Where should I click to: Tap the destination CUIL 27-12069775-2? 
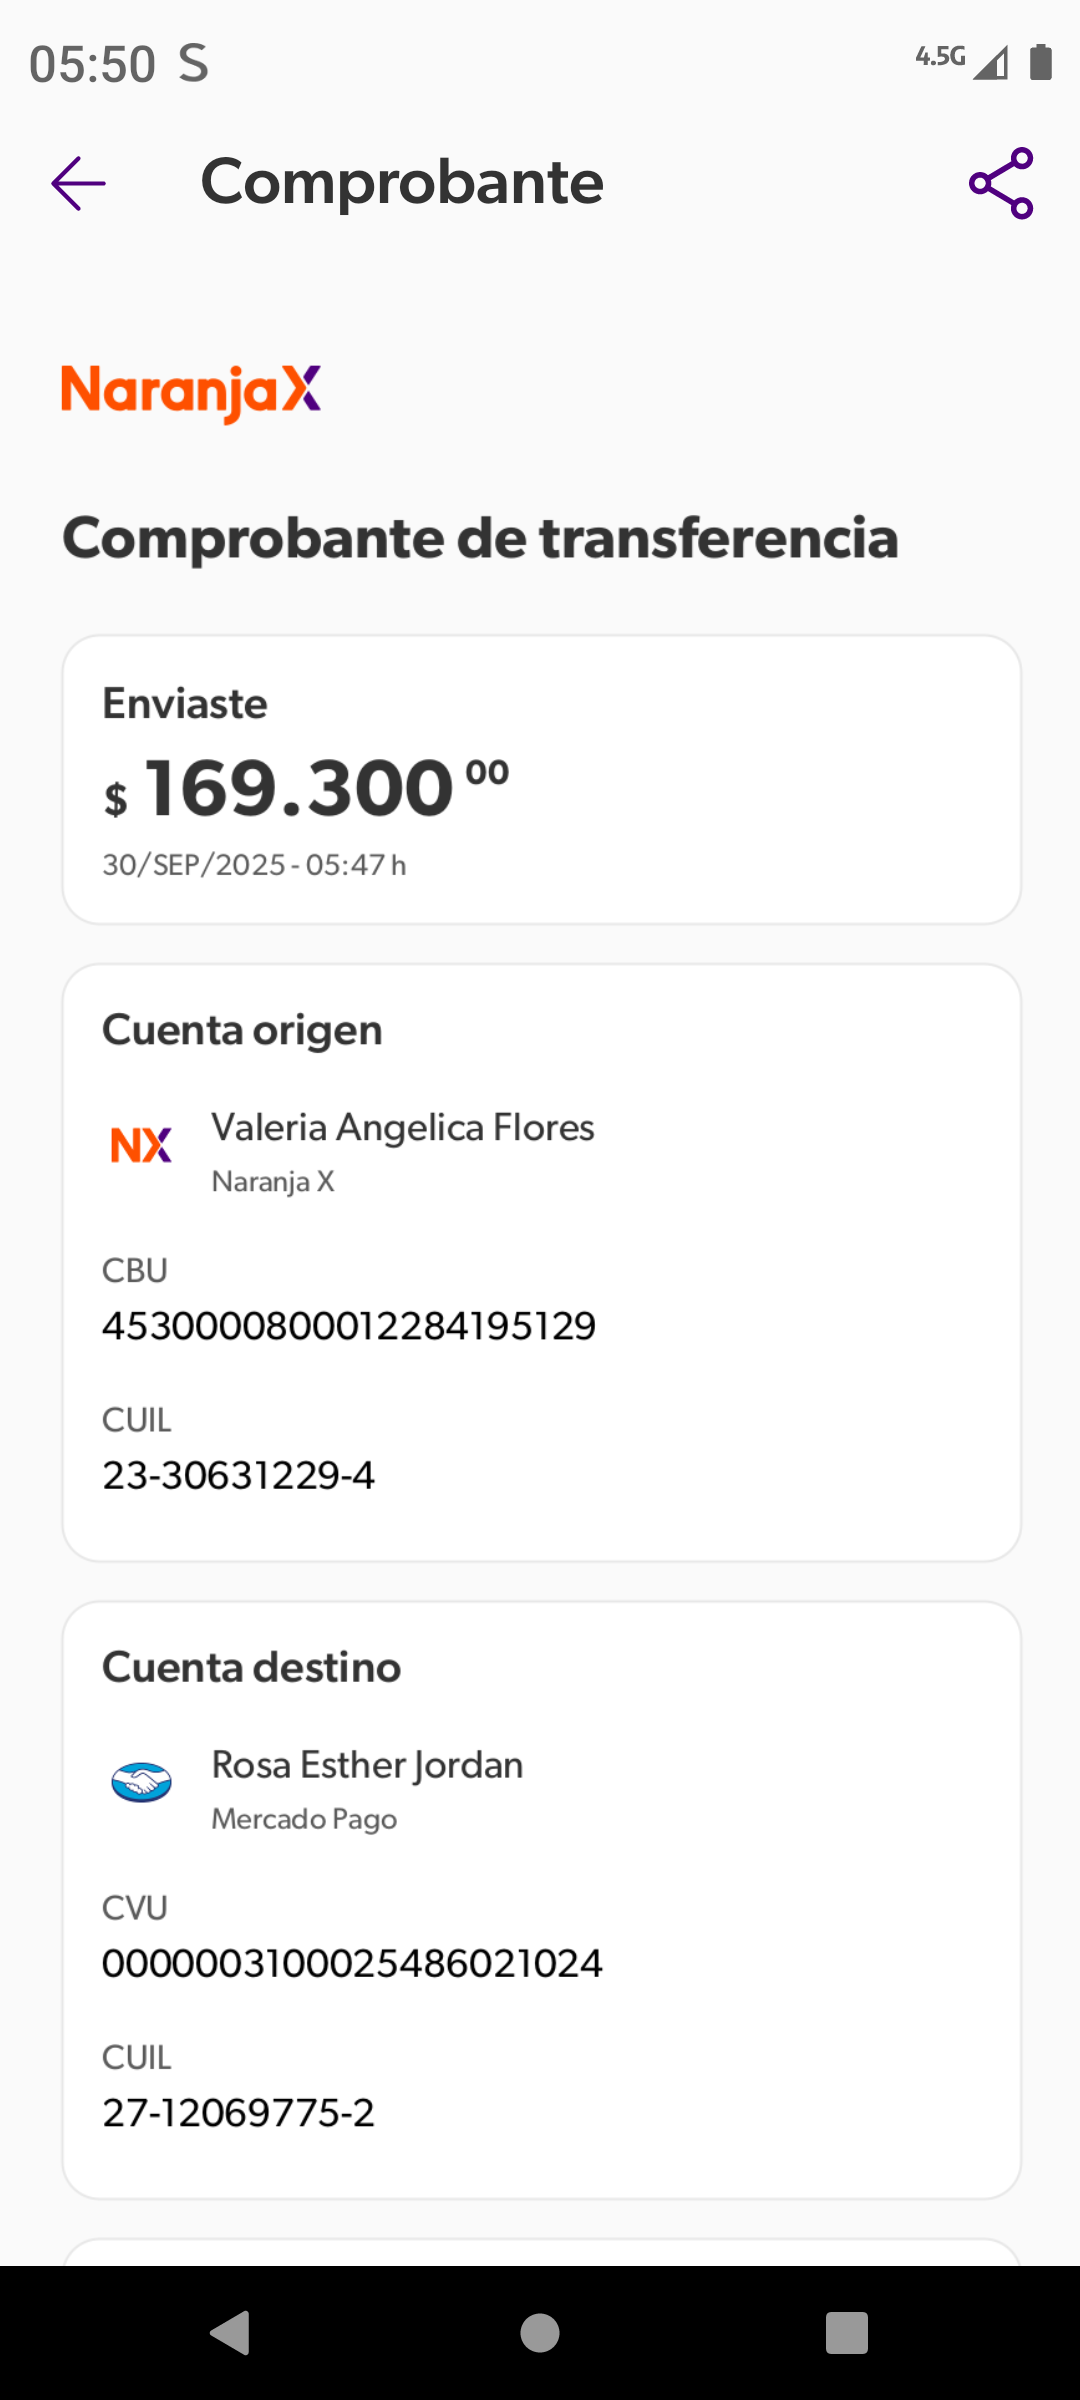(x=238, y=2112)
